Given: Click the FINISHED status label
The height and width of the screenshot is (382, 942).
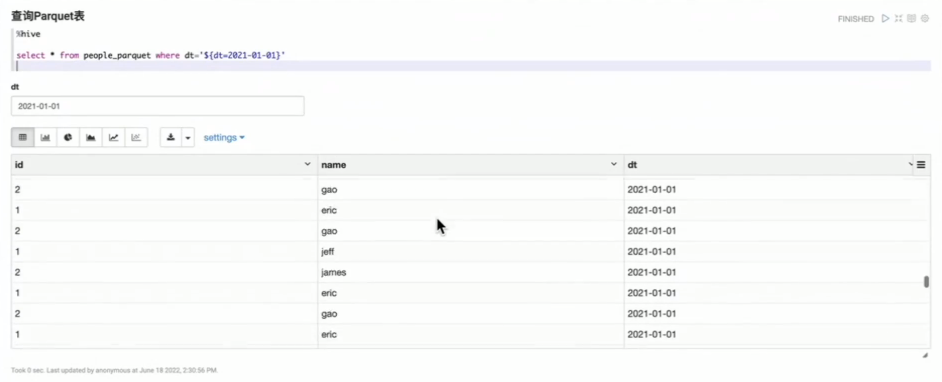Looking at the screenshot, I should pyautogui.click(x=855, y=19).
